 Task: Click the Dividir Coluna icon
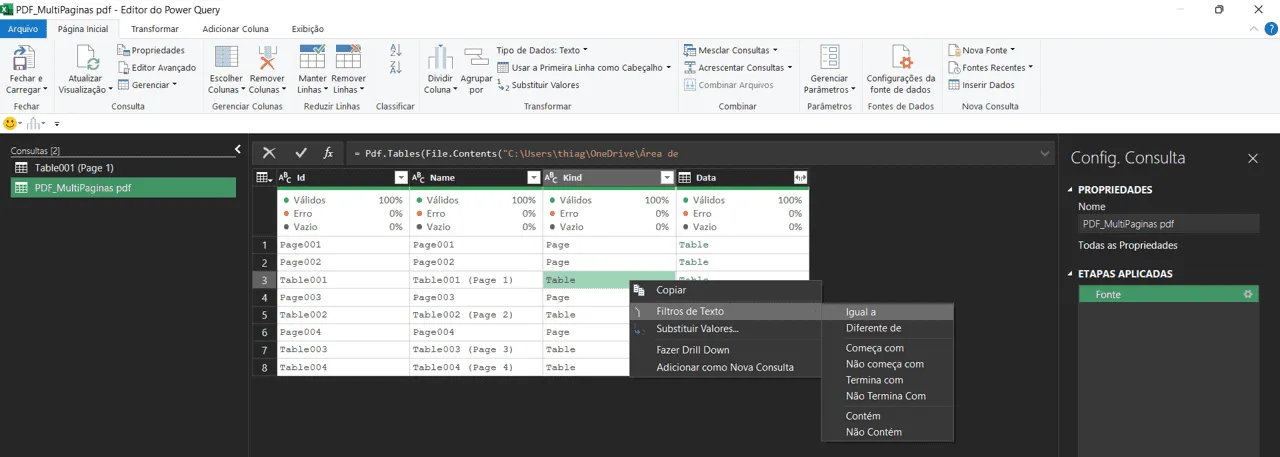(440, 57)
